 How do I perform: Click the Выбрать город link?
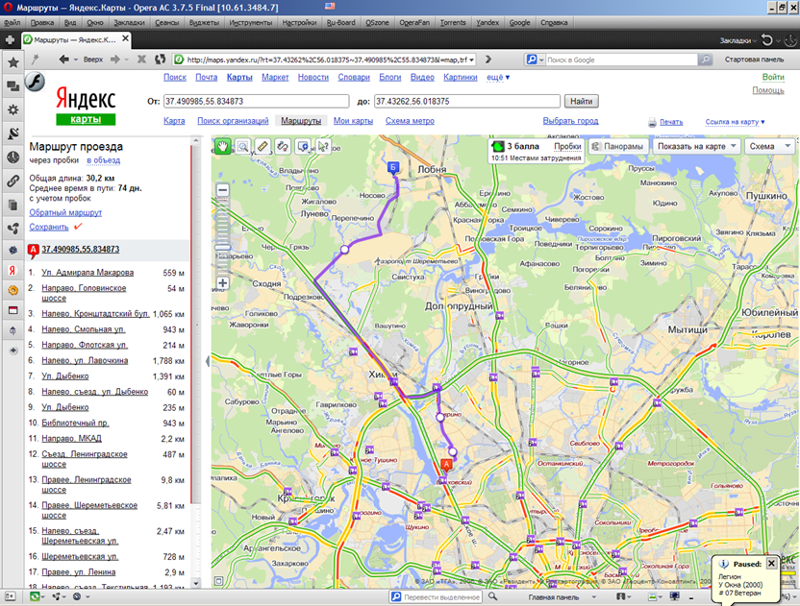pos(570,121)
